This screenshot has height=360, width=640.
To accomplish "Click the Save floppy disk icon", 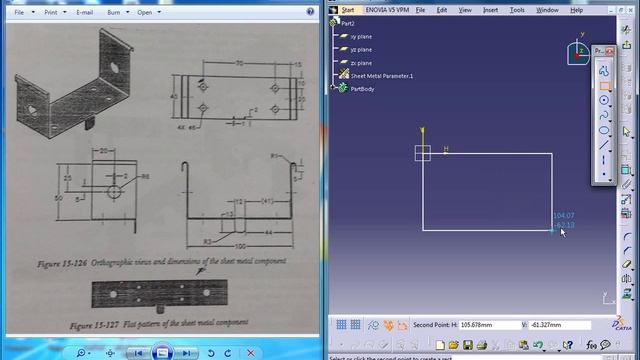I will (468, 345).
